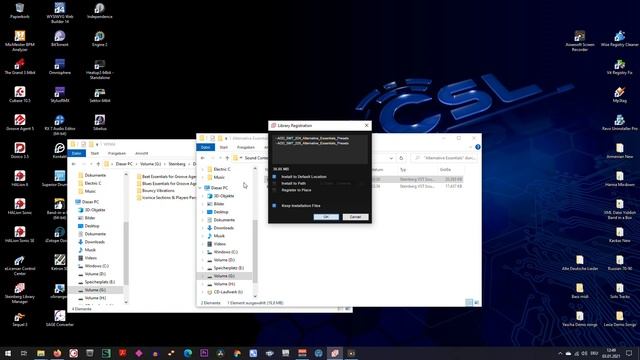Screen dimensions: 640x360
Task: Open the Freigeben tab in front Explorer
Action: tap(246, 147)
